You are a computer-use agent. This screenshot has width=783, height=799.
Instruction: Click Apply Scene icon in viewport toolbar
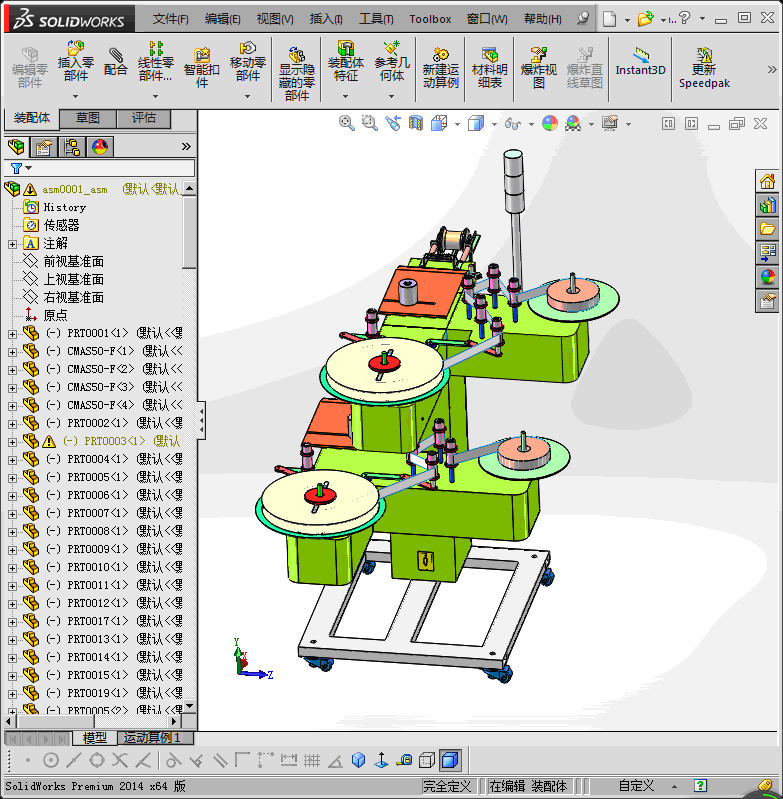[573, 123]
